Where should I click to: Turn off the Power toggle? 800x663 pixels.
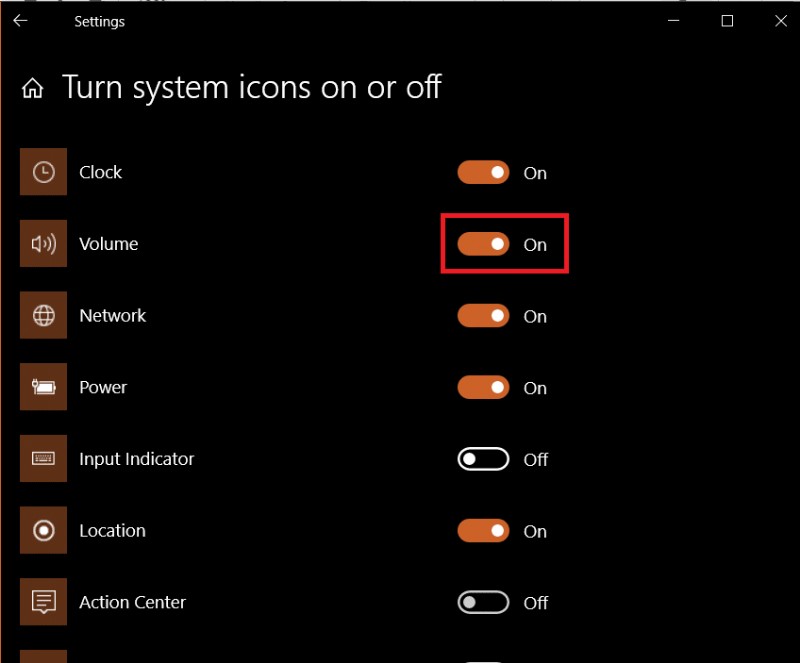tap(483, 388)
